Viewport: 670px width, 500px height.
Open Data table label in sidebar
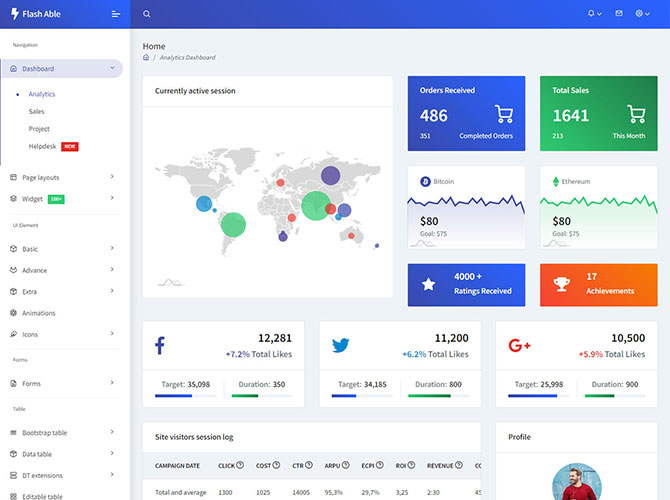point(37,454)
